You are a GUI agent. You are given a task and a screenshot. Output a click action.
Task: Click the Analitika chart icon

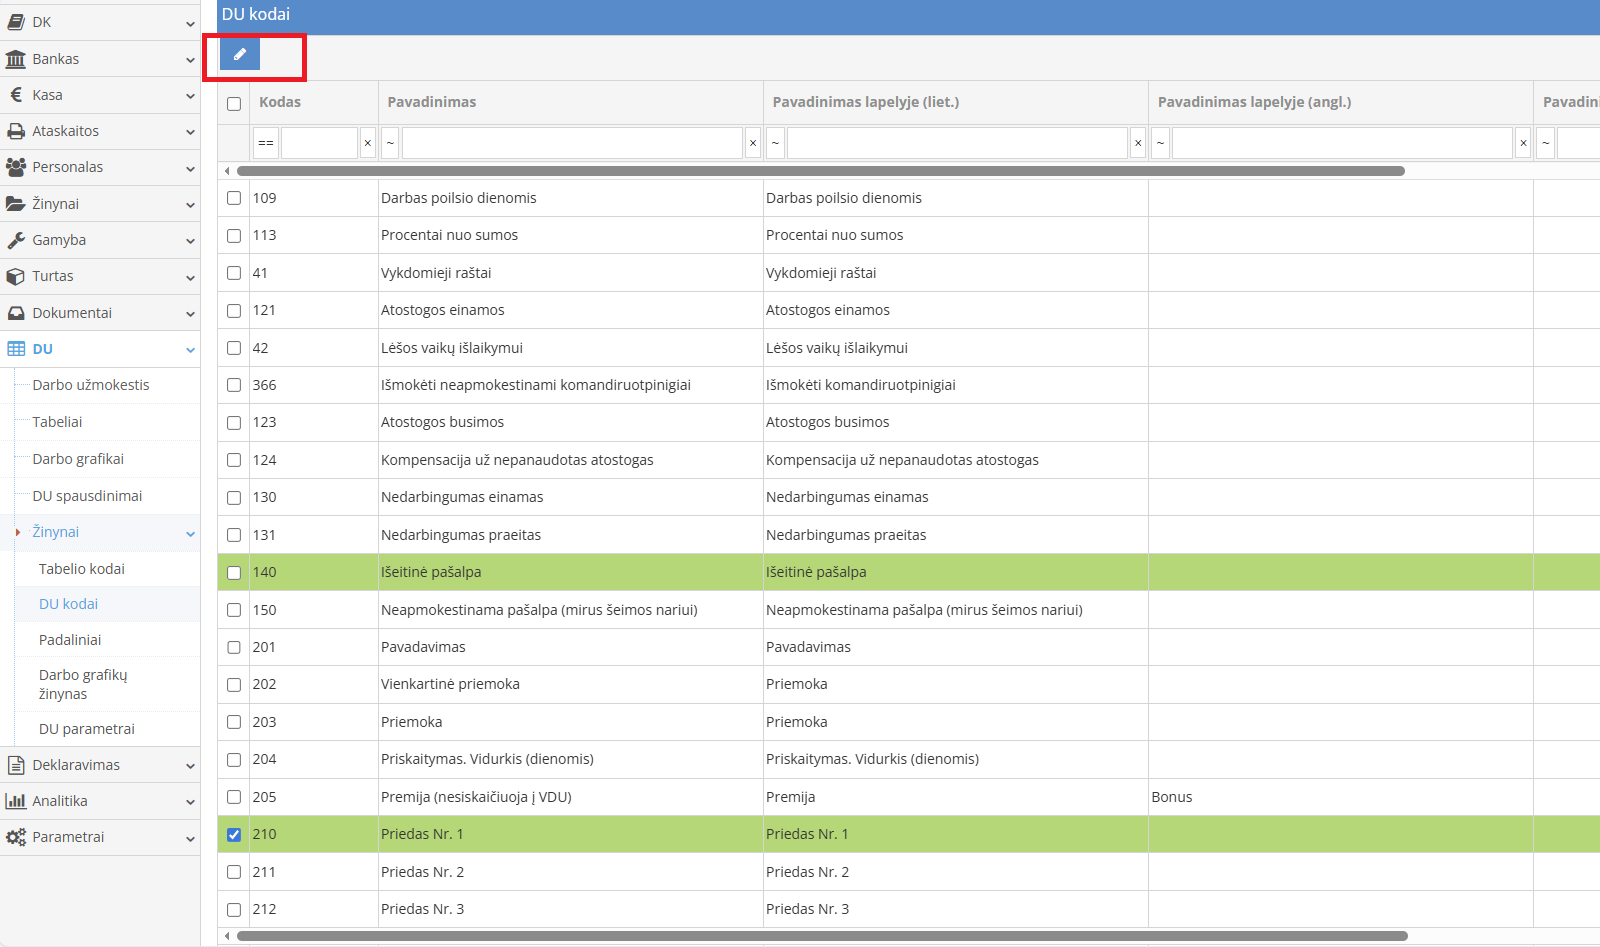point(16,801)
